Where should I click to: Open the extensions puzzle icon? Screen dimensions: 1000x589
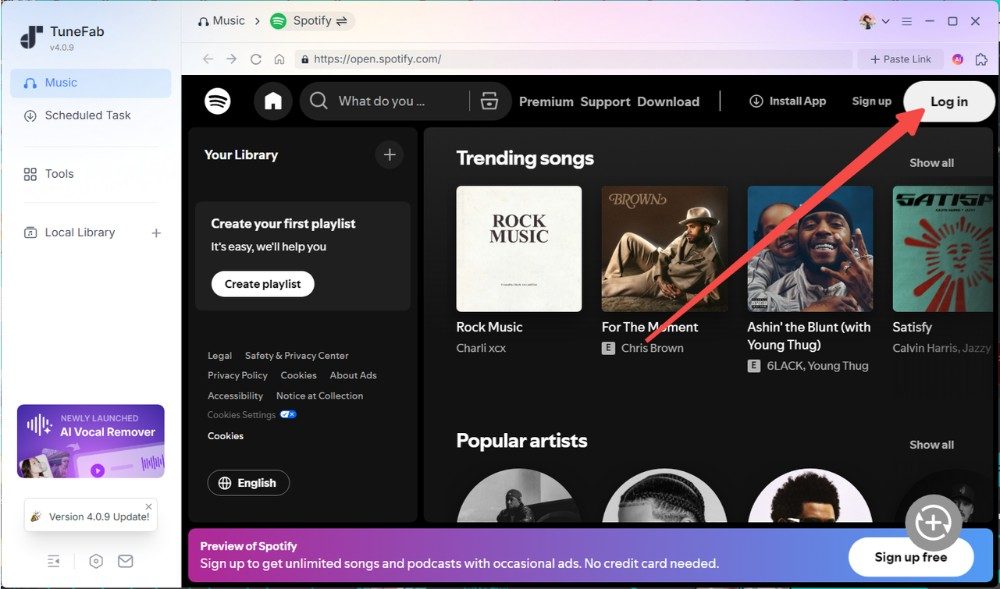(982, 59)
